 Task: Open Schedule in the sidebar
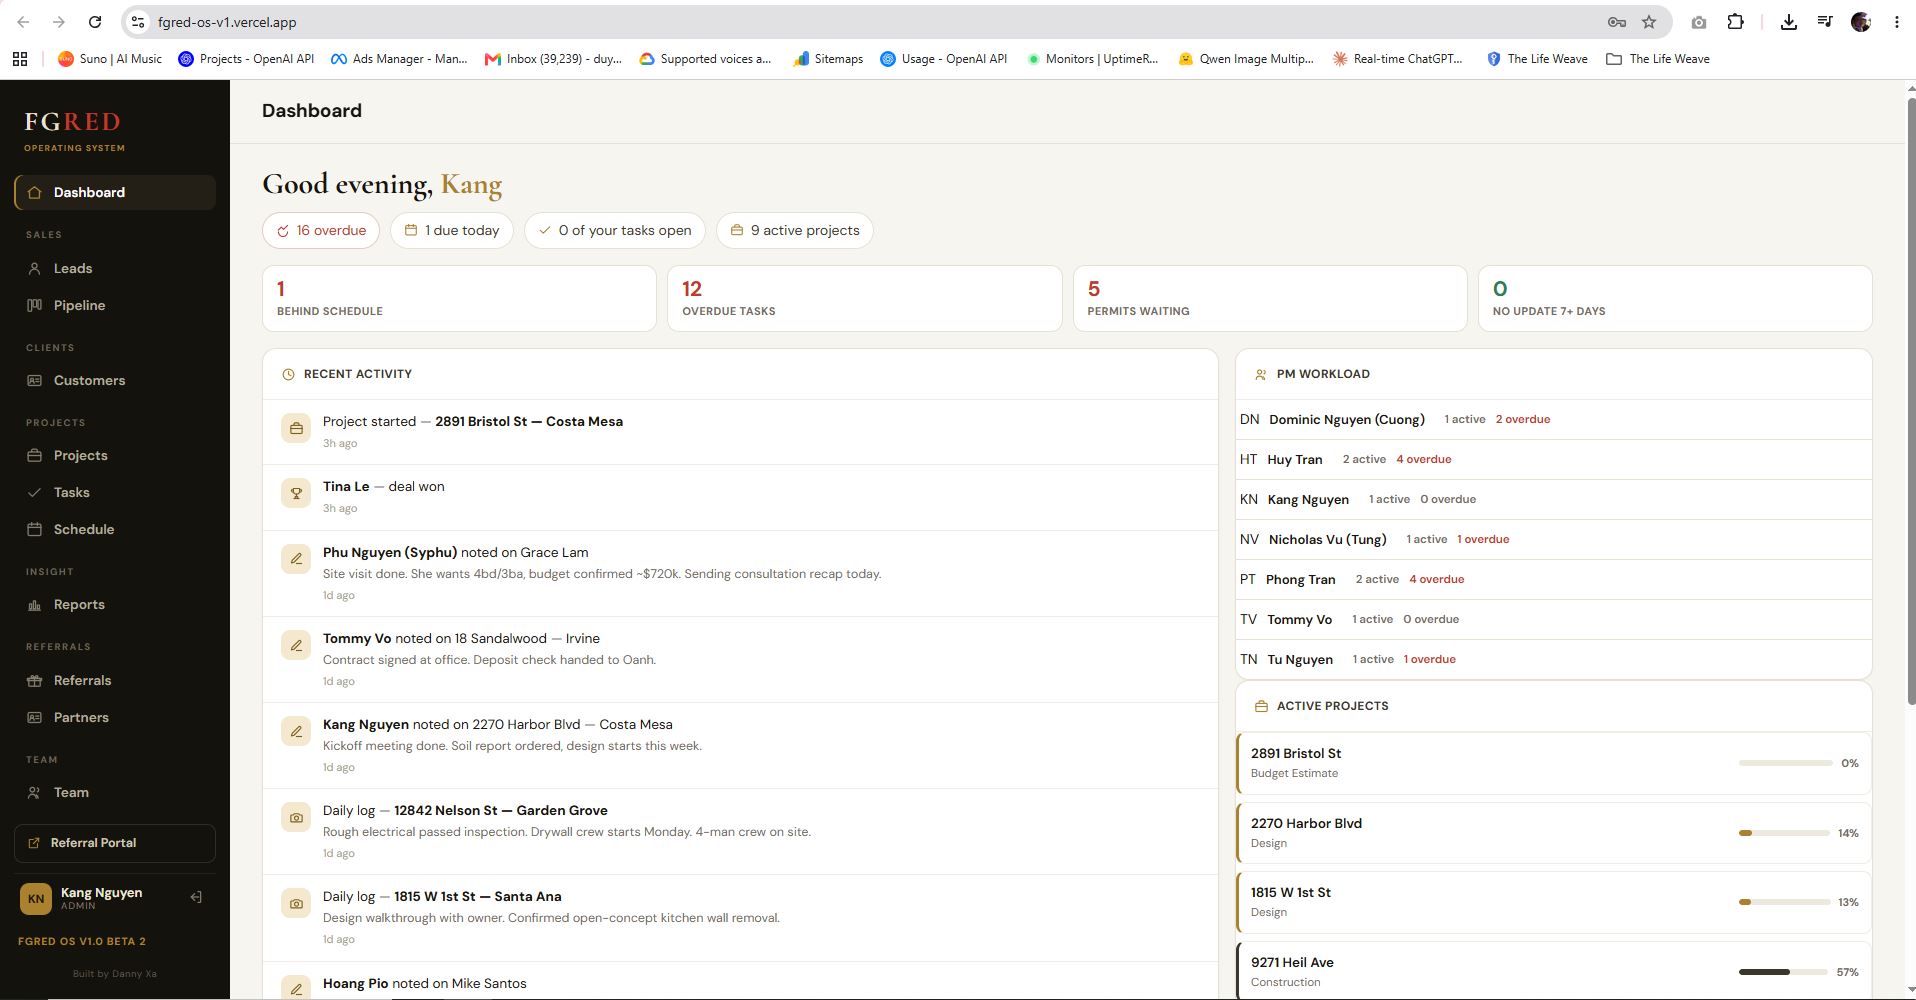[115, 529]
